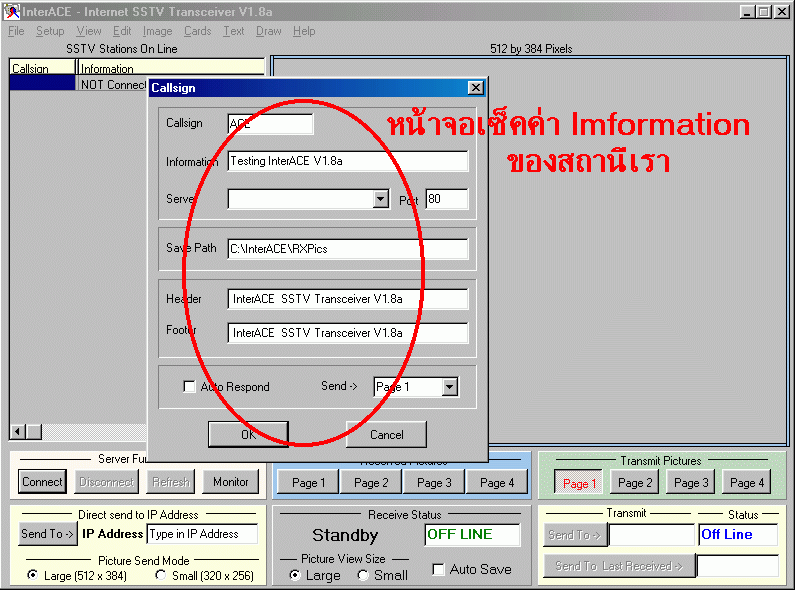
Task: Click the IP Address entry field
Action: point(202,534)
